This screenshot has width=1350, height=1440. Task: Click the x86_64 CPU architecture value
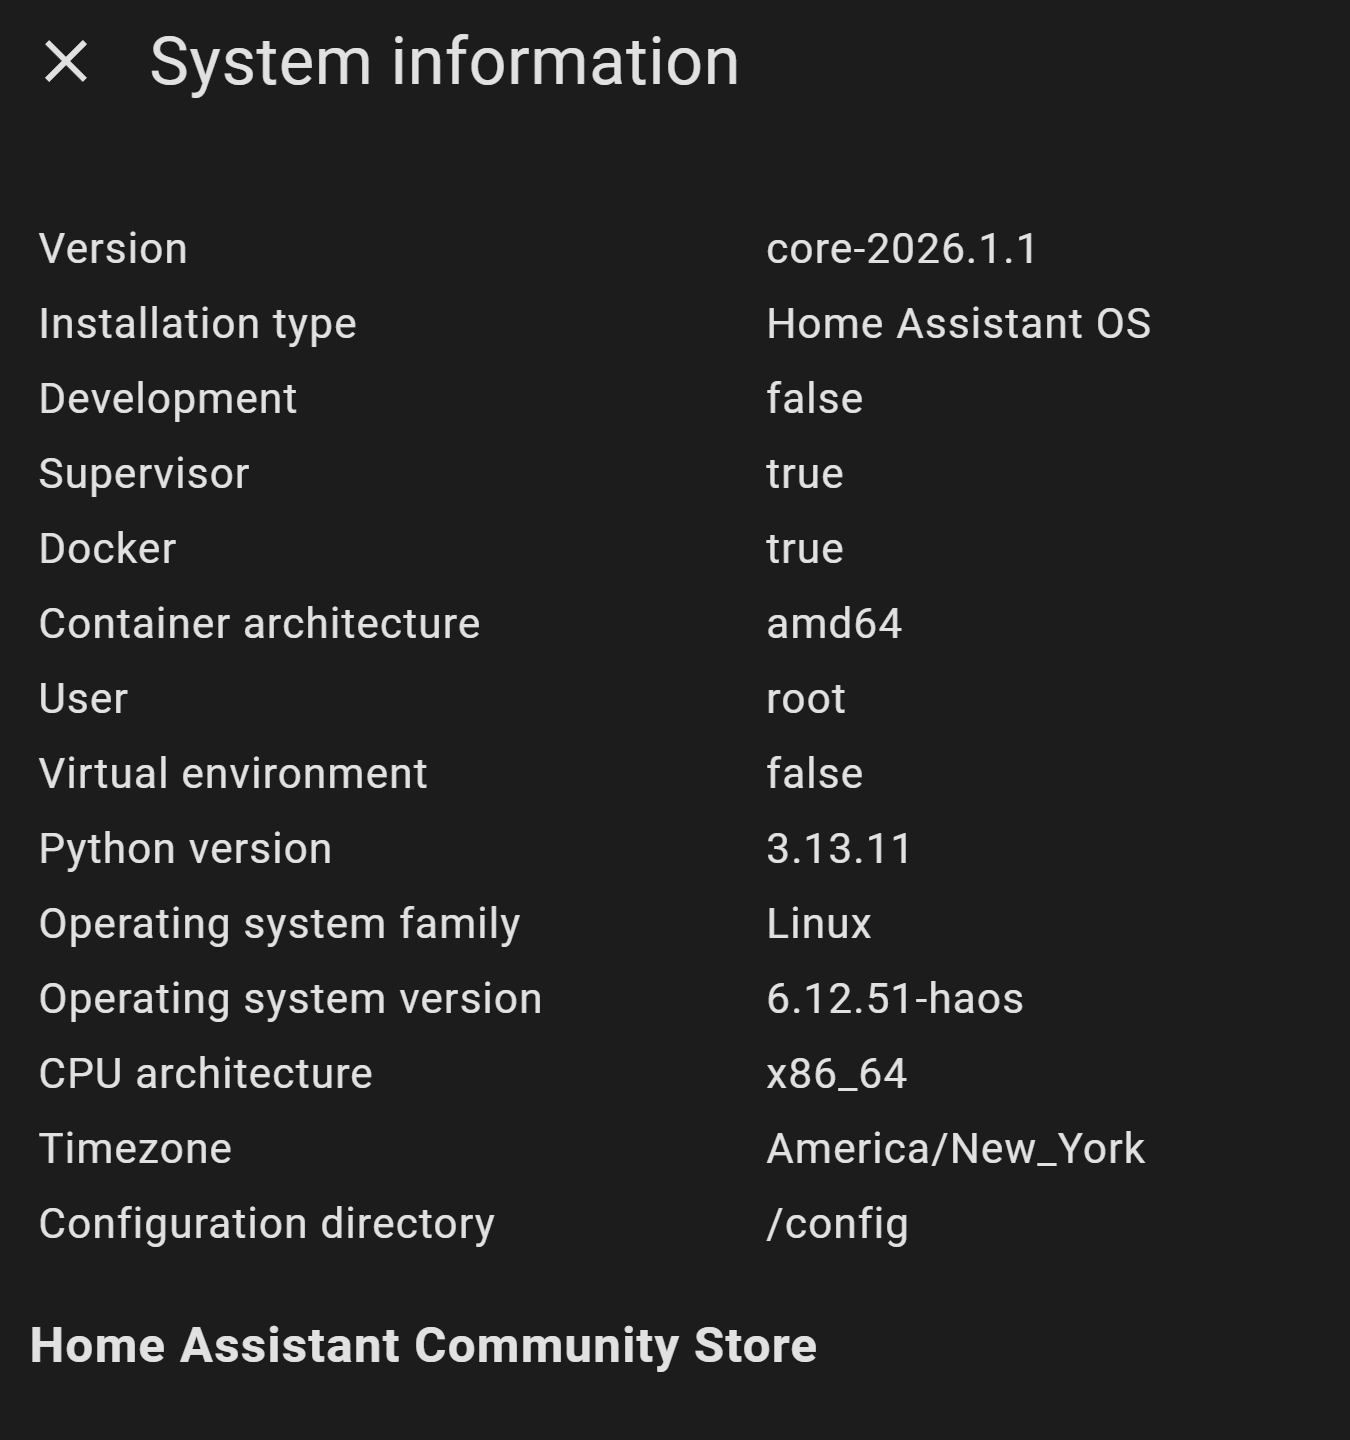[836, 1074]
